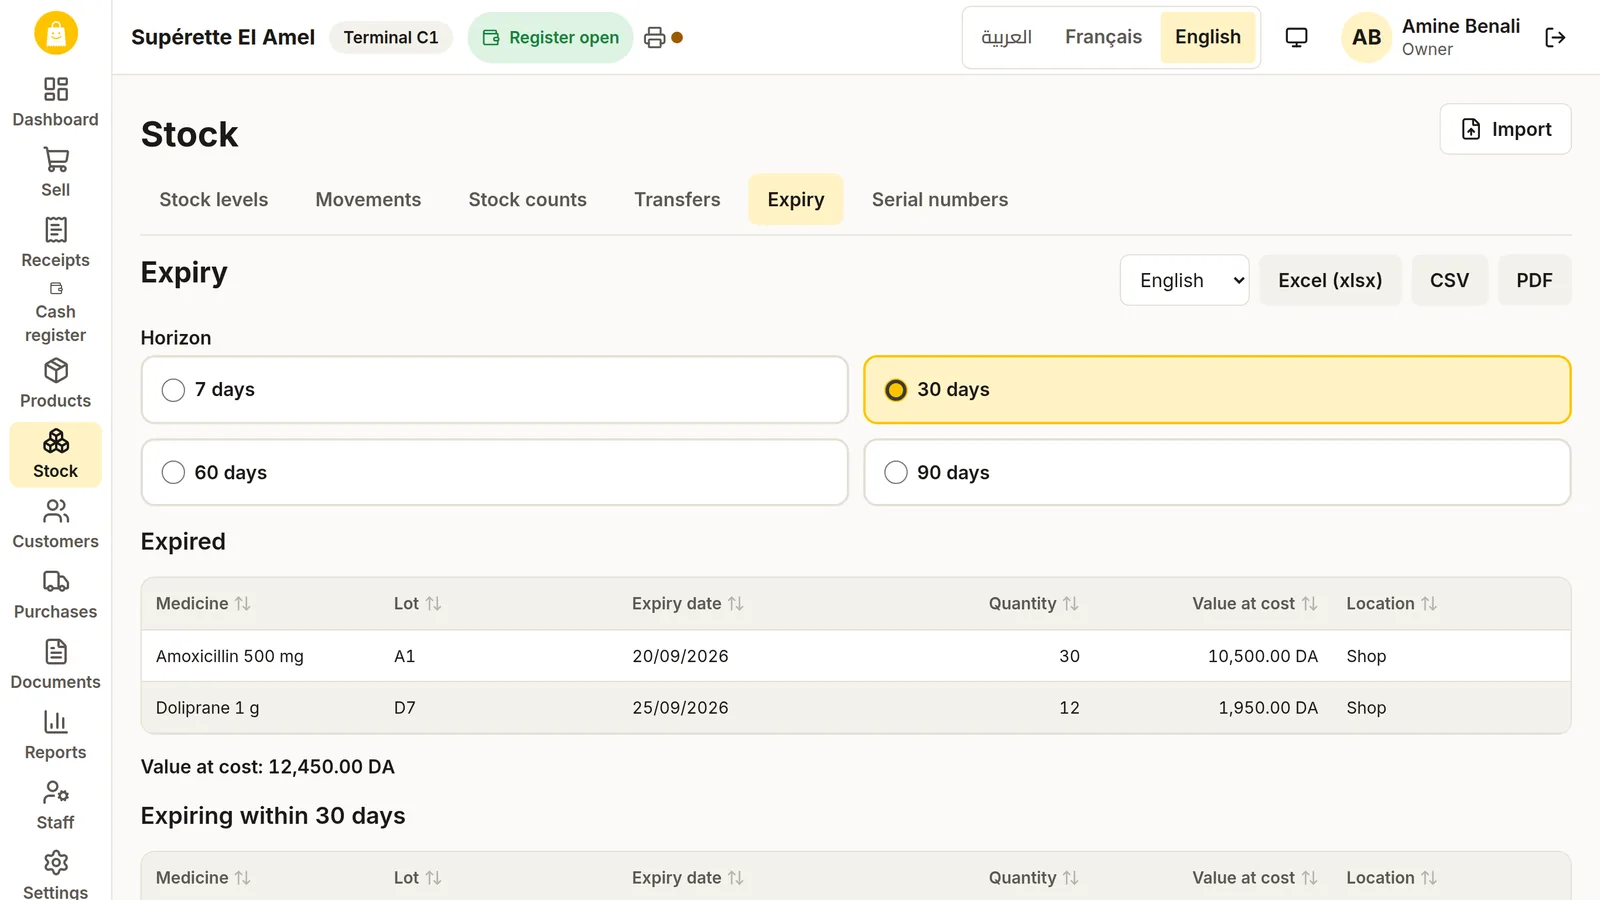The width and height of the screenshot is (1600, 900).
Task: Switch interface language to Arabic
Action: [1006, 37]
